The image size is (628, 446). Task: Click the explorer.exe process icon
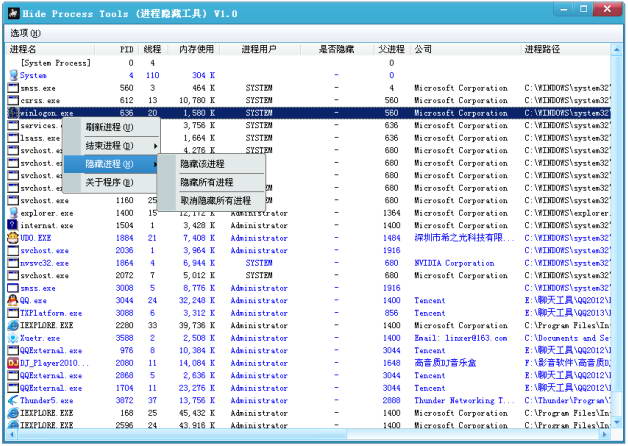[x=13, y=213]
